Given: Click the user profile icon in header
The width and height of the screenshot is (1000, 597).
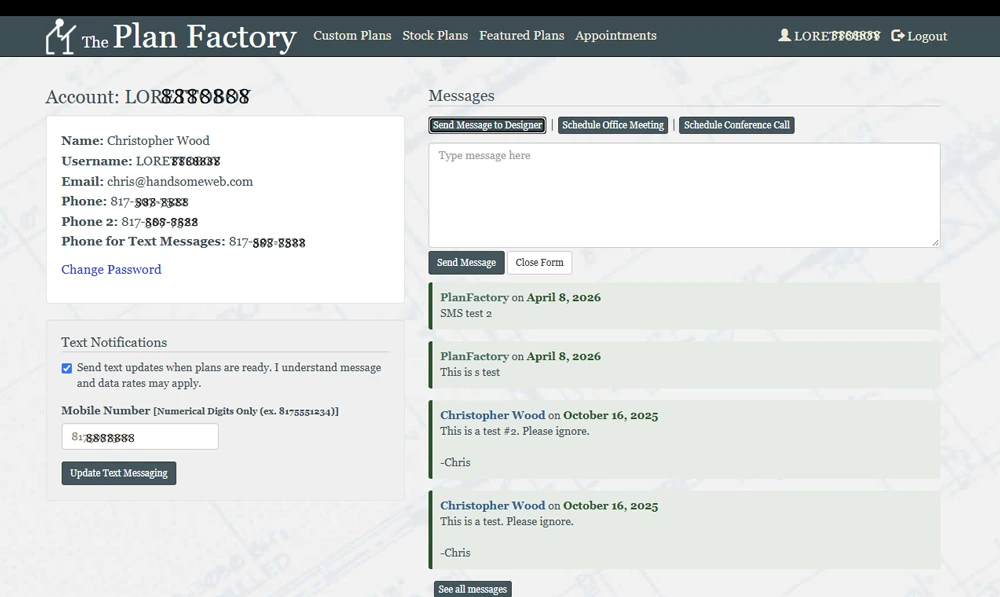Looking at the screenshot, I should point(784,35).
